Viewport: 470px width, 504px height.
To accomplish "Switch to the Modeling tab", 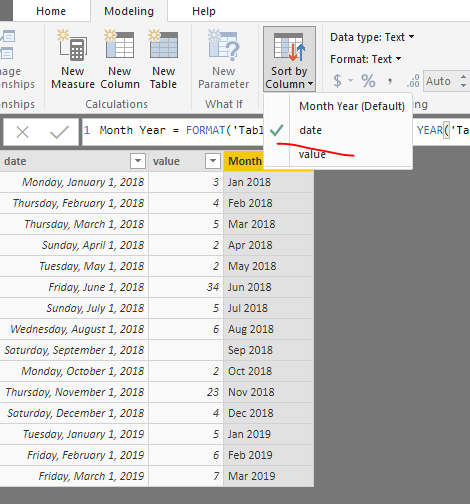I will [129, 11].
